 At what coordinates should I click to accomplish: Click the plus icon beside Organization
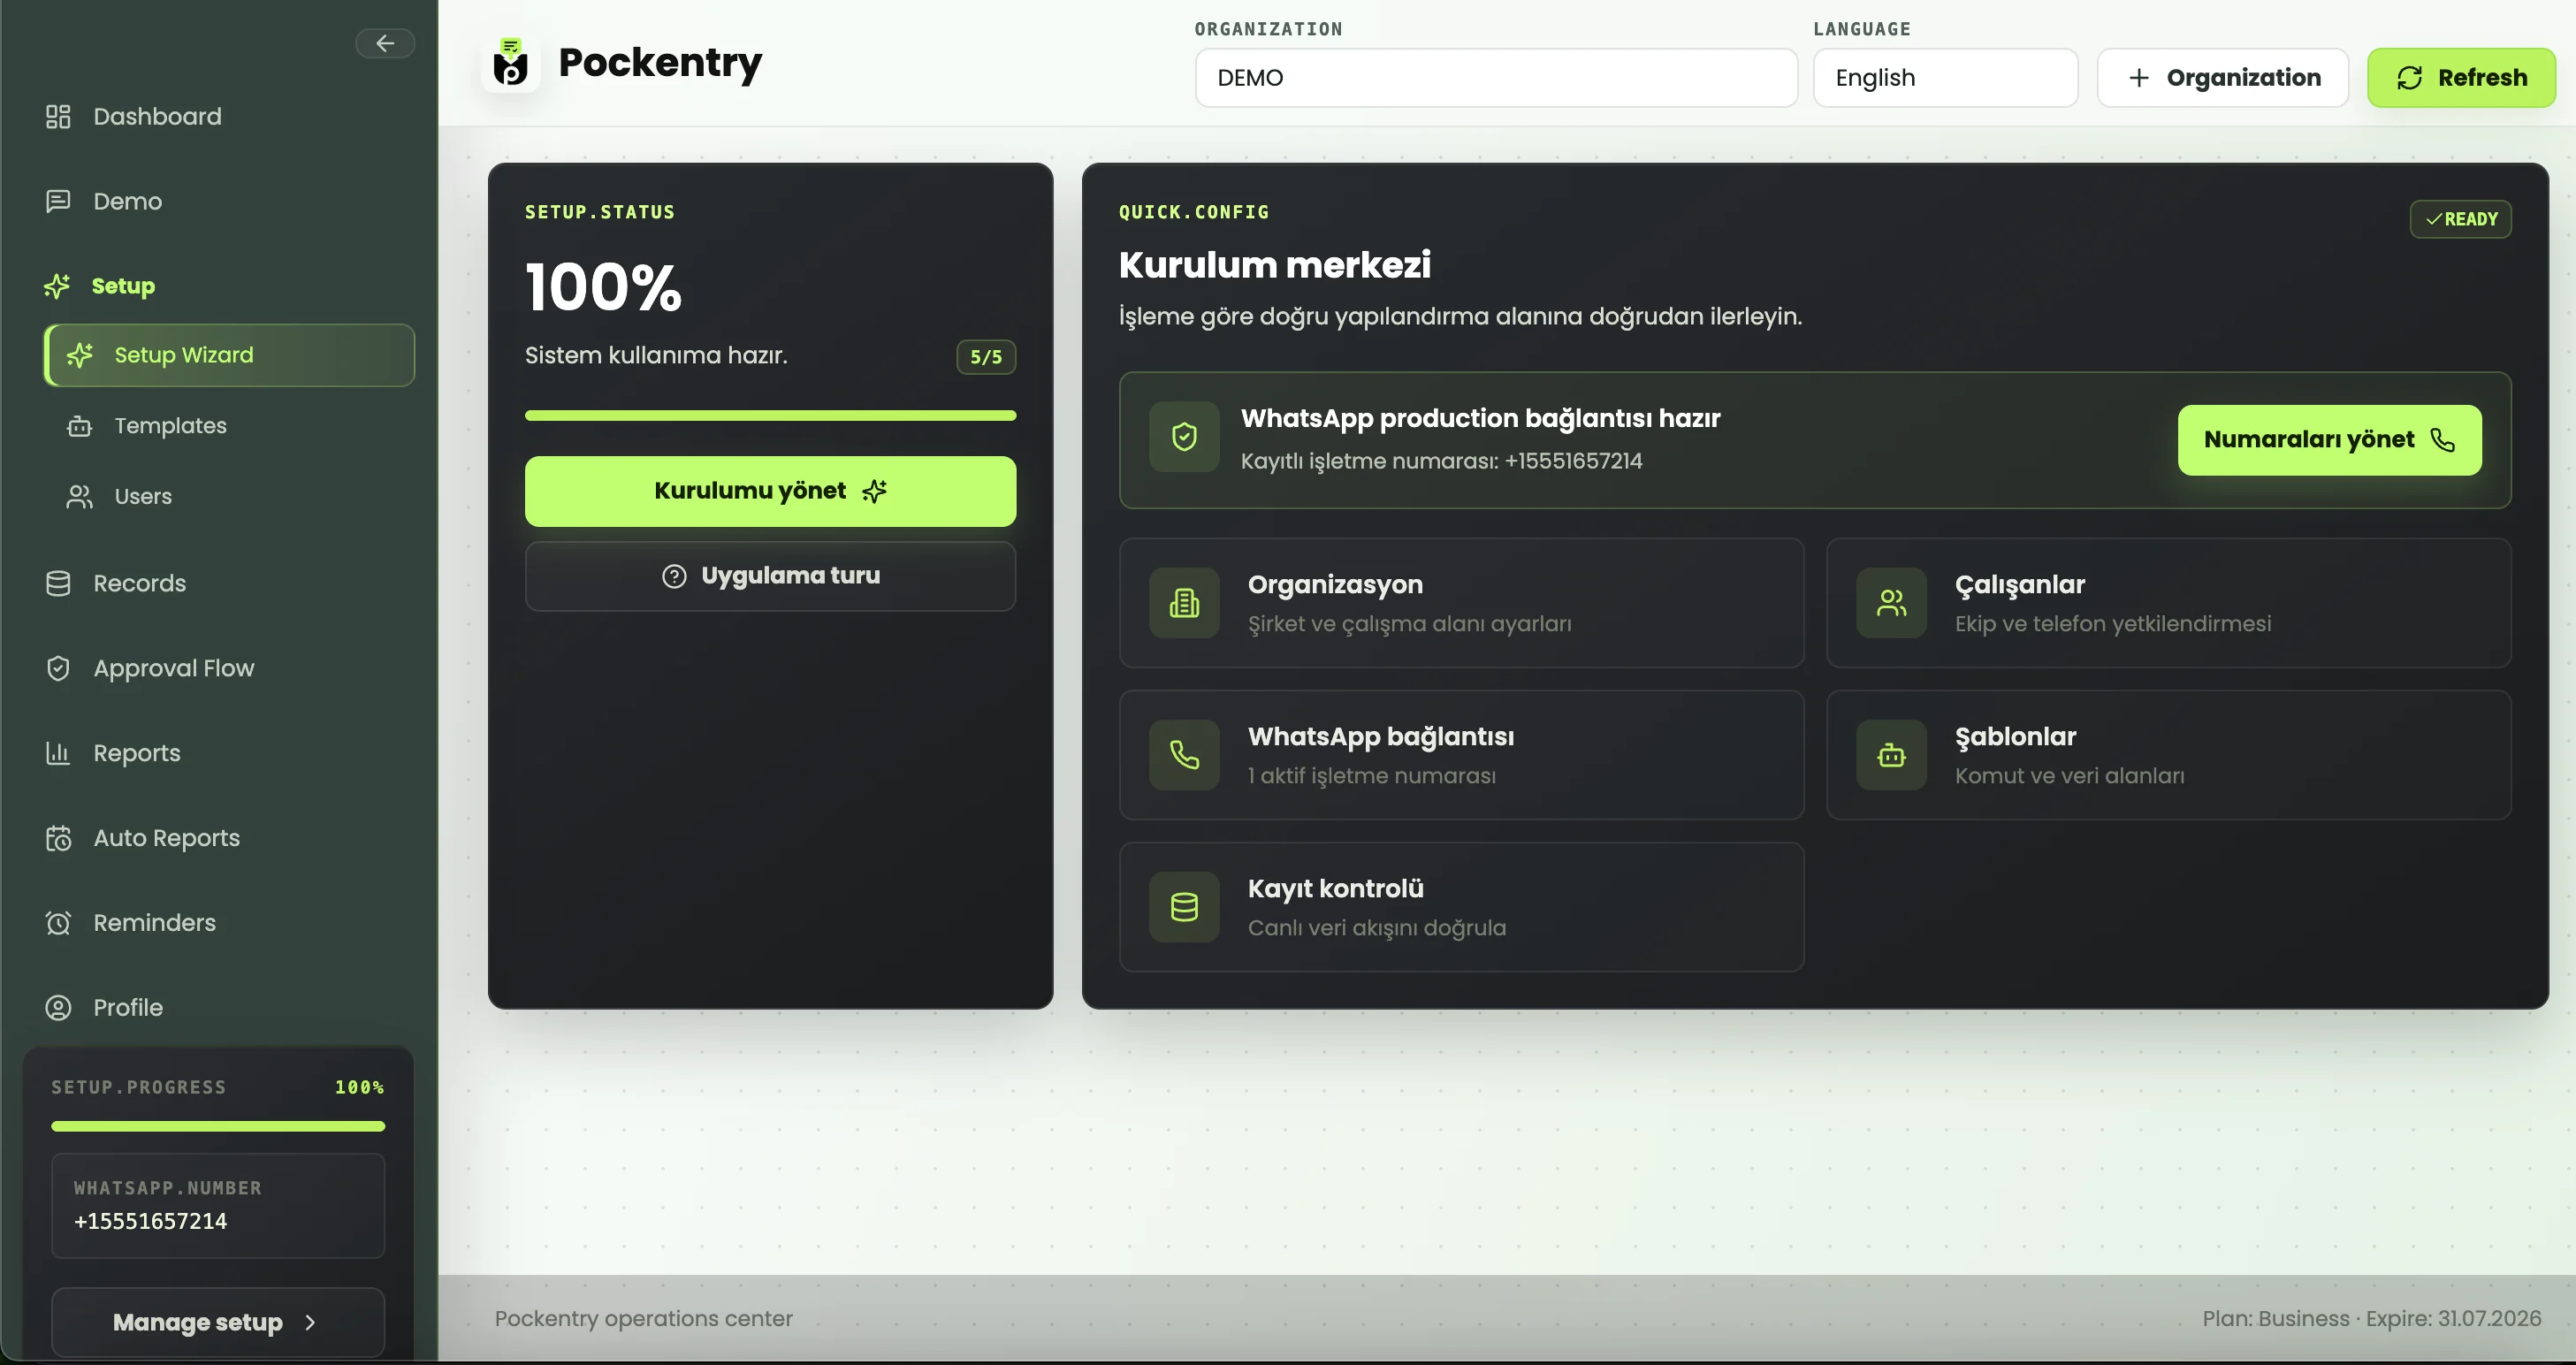(x=2138, y=78)
